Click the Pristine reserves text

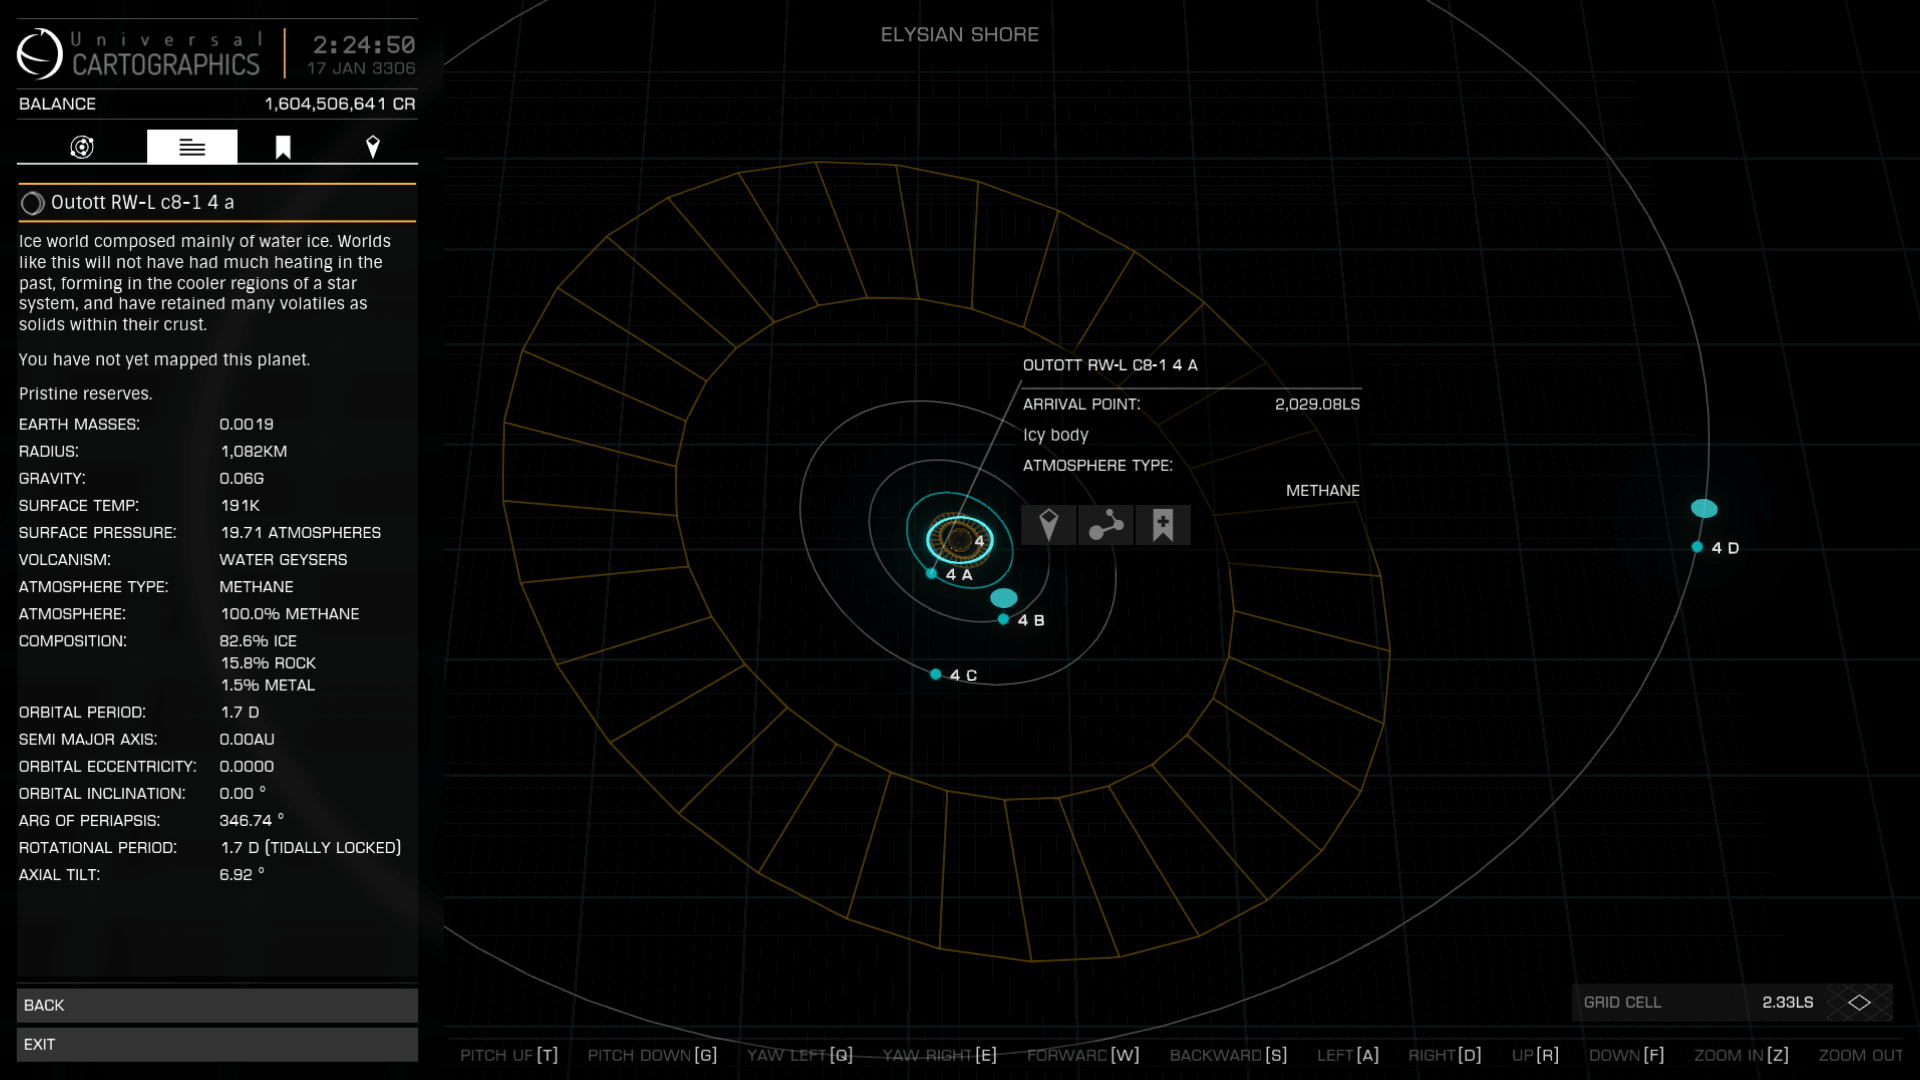[x=85, y=394]
